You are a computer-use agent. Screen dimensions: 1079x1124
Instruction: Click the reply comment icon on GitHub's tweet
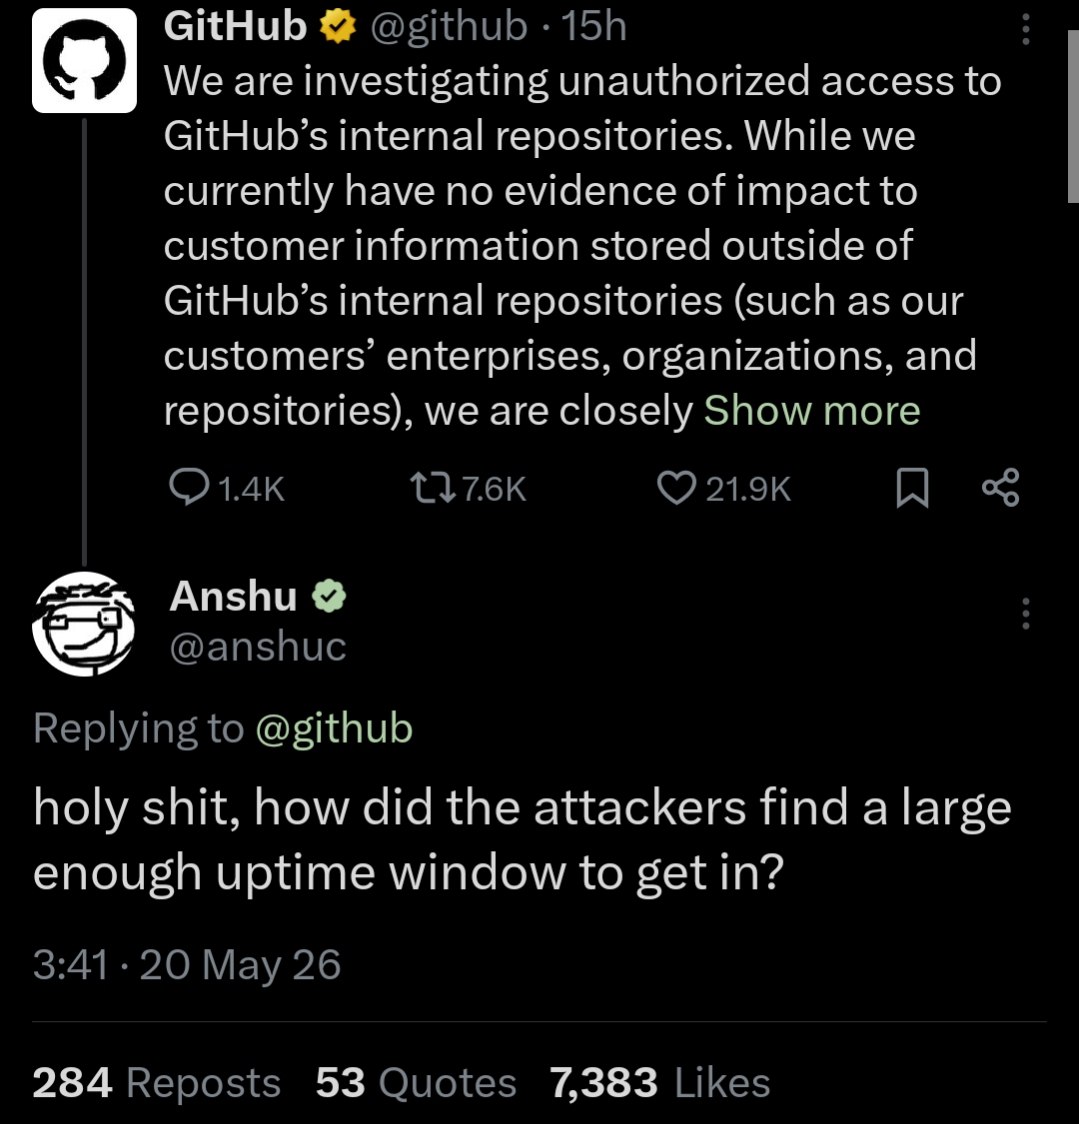(x=189, y=487)
